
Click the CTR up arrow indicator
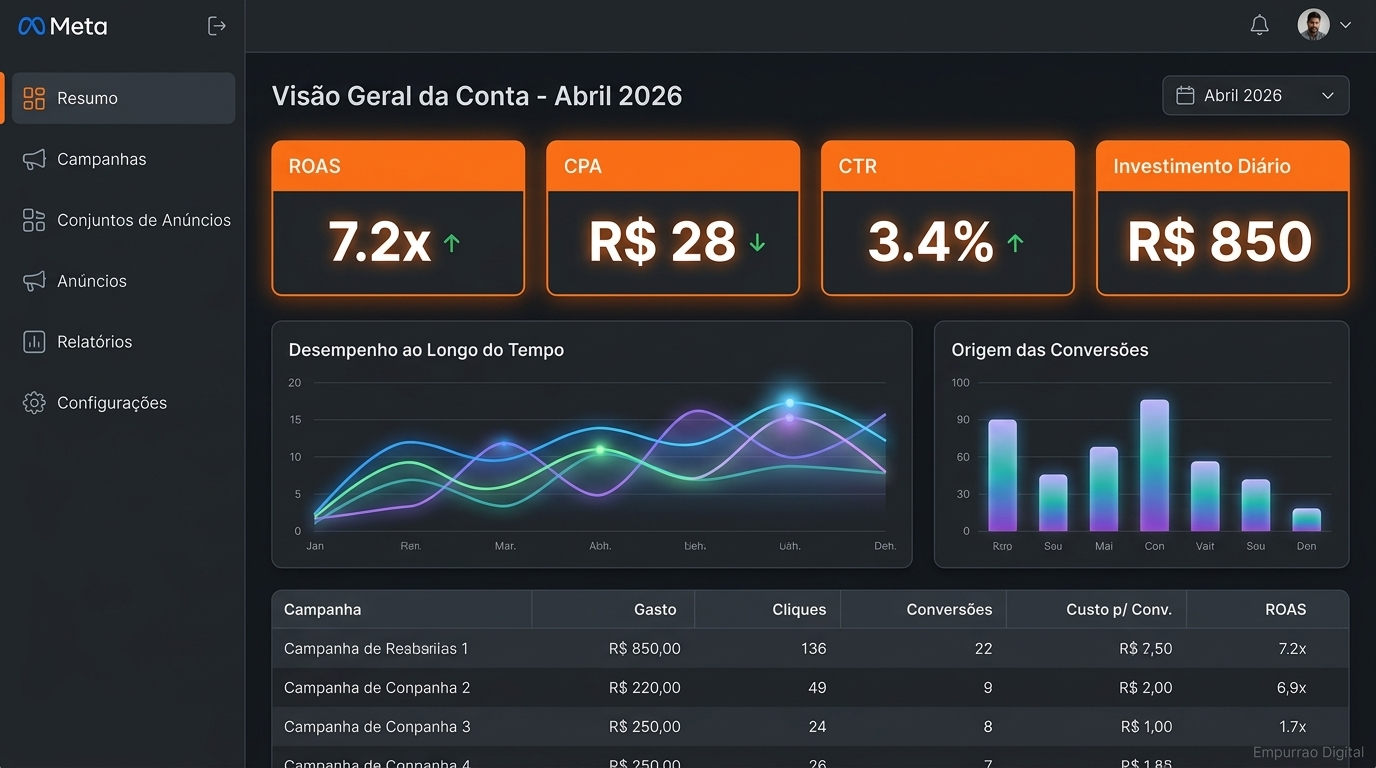click(x=1015, y=242)
